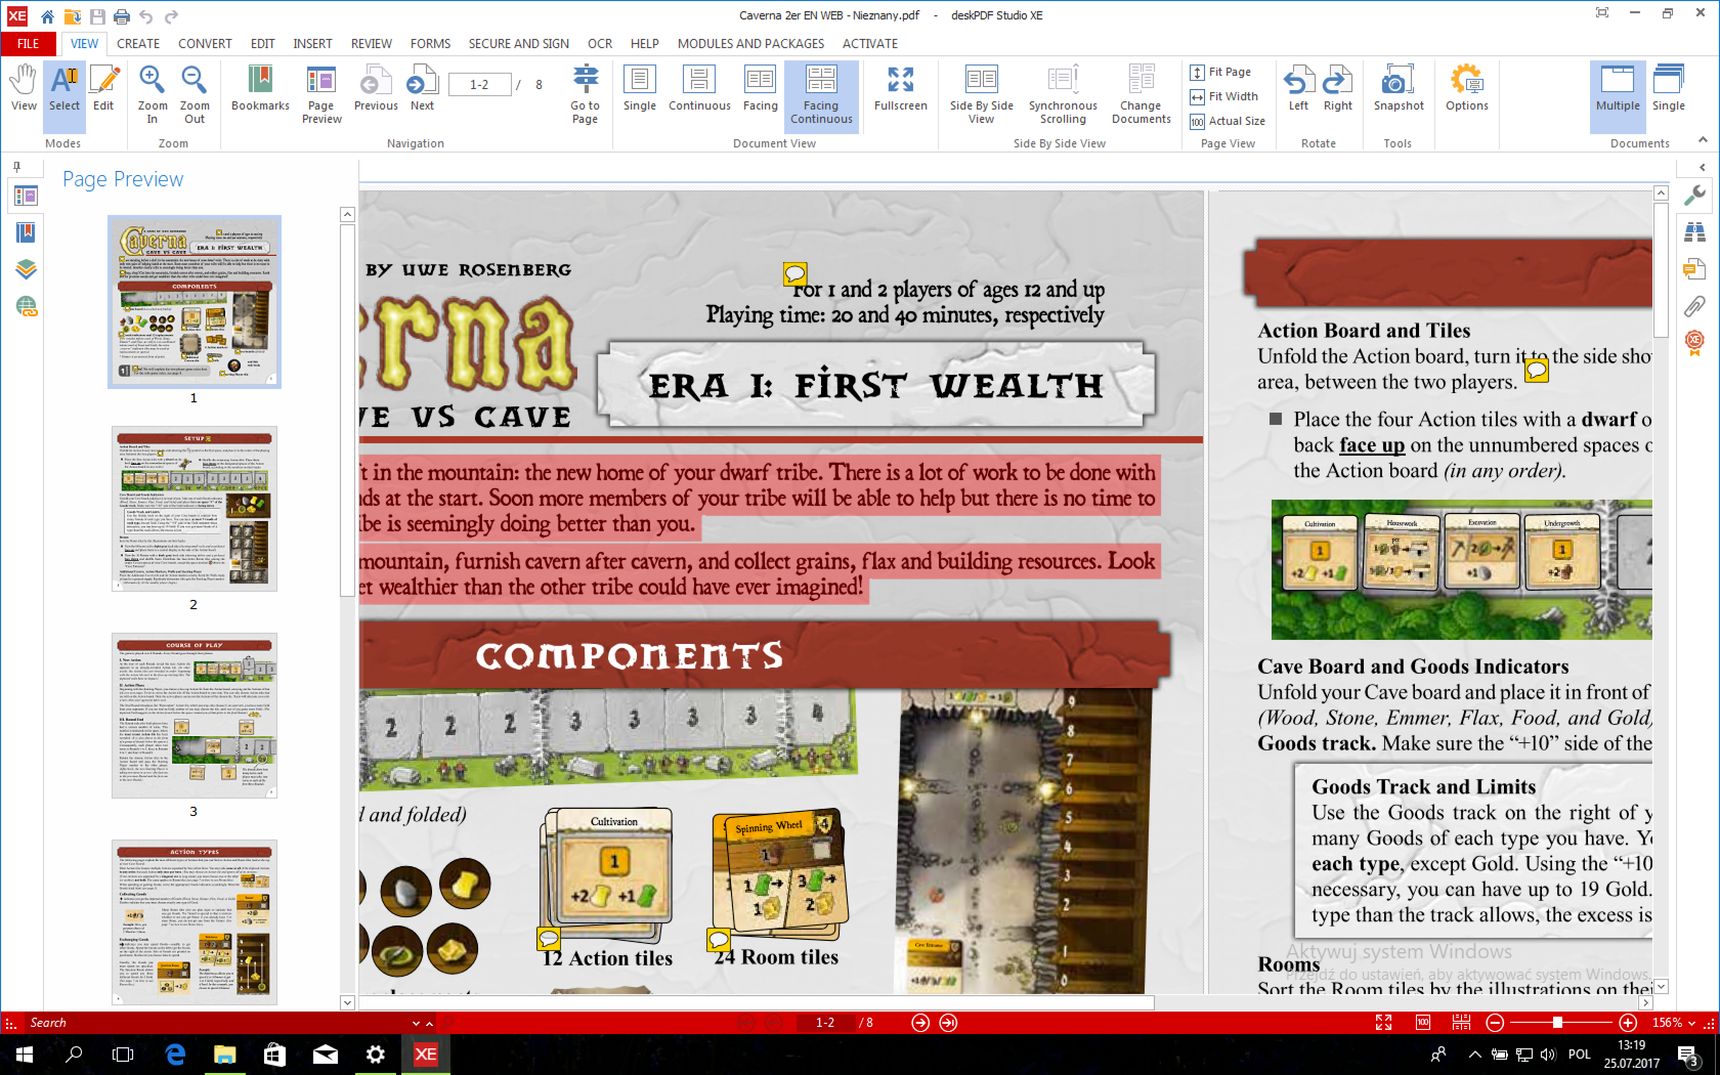Switch to the CONVERT tab
This screenshot has width=1720, height=1075.
[x=205, y=43]
